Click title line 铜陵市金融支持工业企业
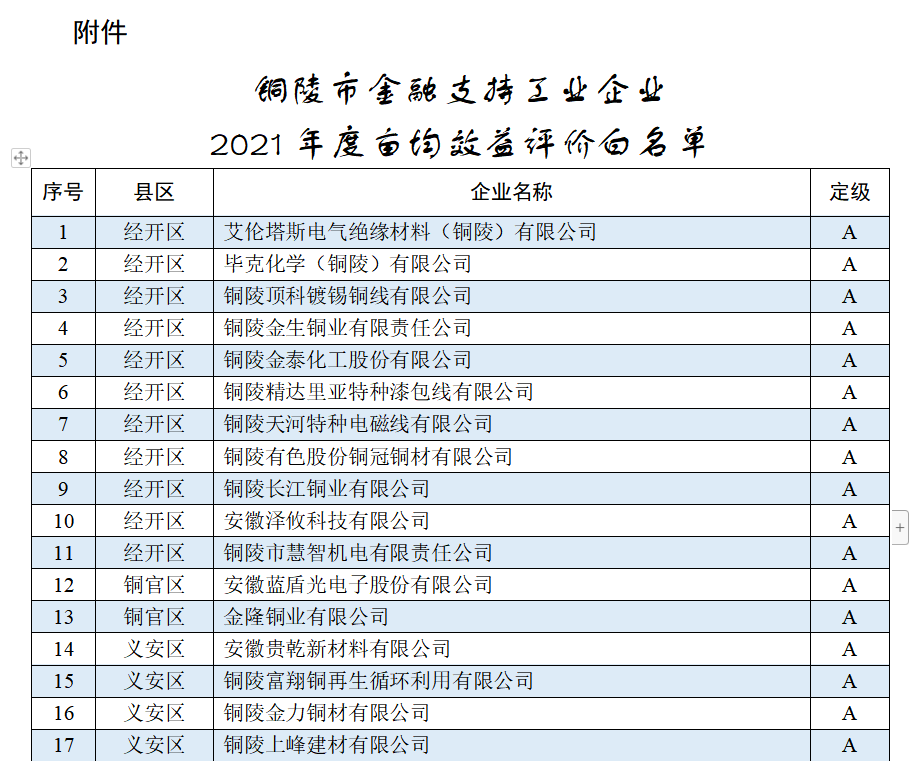 tap(459, 90)
